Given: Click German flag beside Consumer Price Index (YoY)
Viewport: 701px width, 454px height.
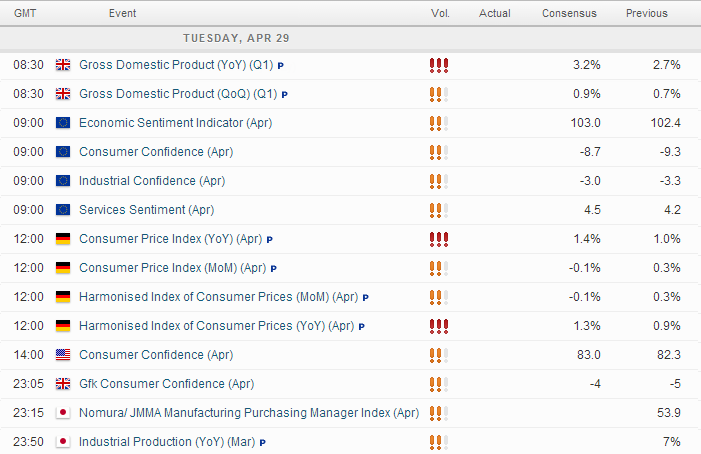Looking at the screenshot, I should pyautogui.click(x=62, y=239).
